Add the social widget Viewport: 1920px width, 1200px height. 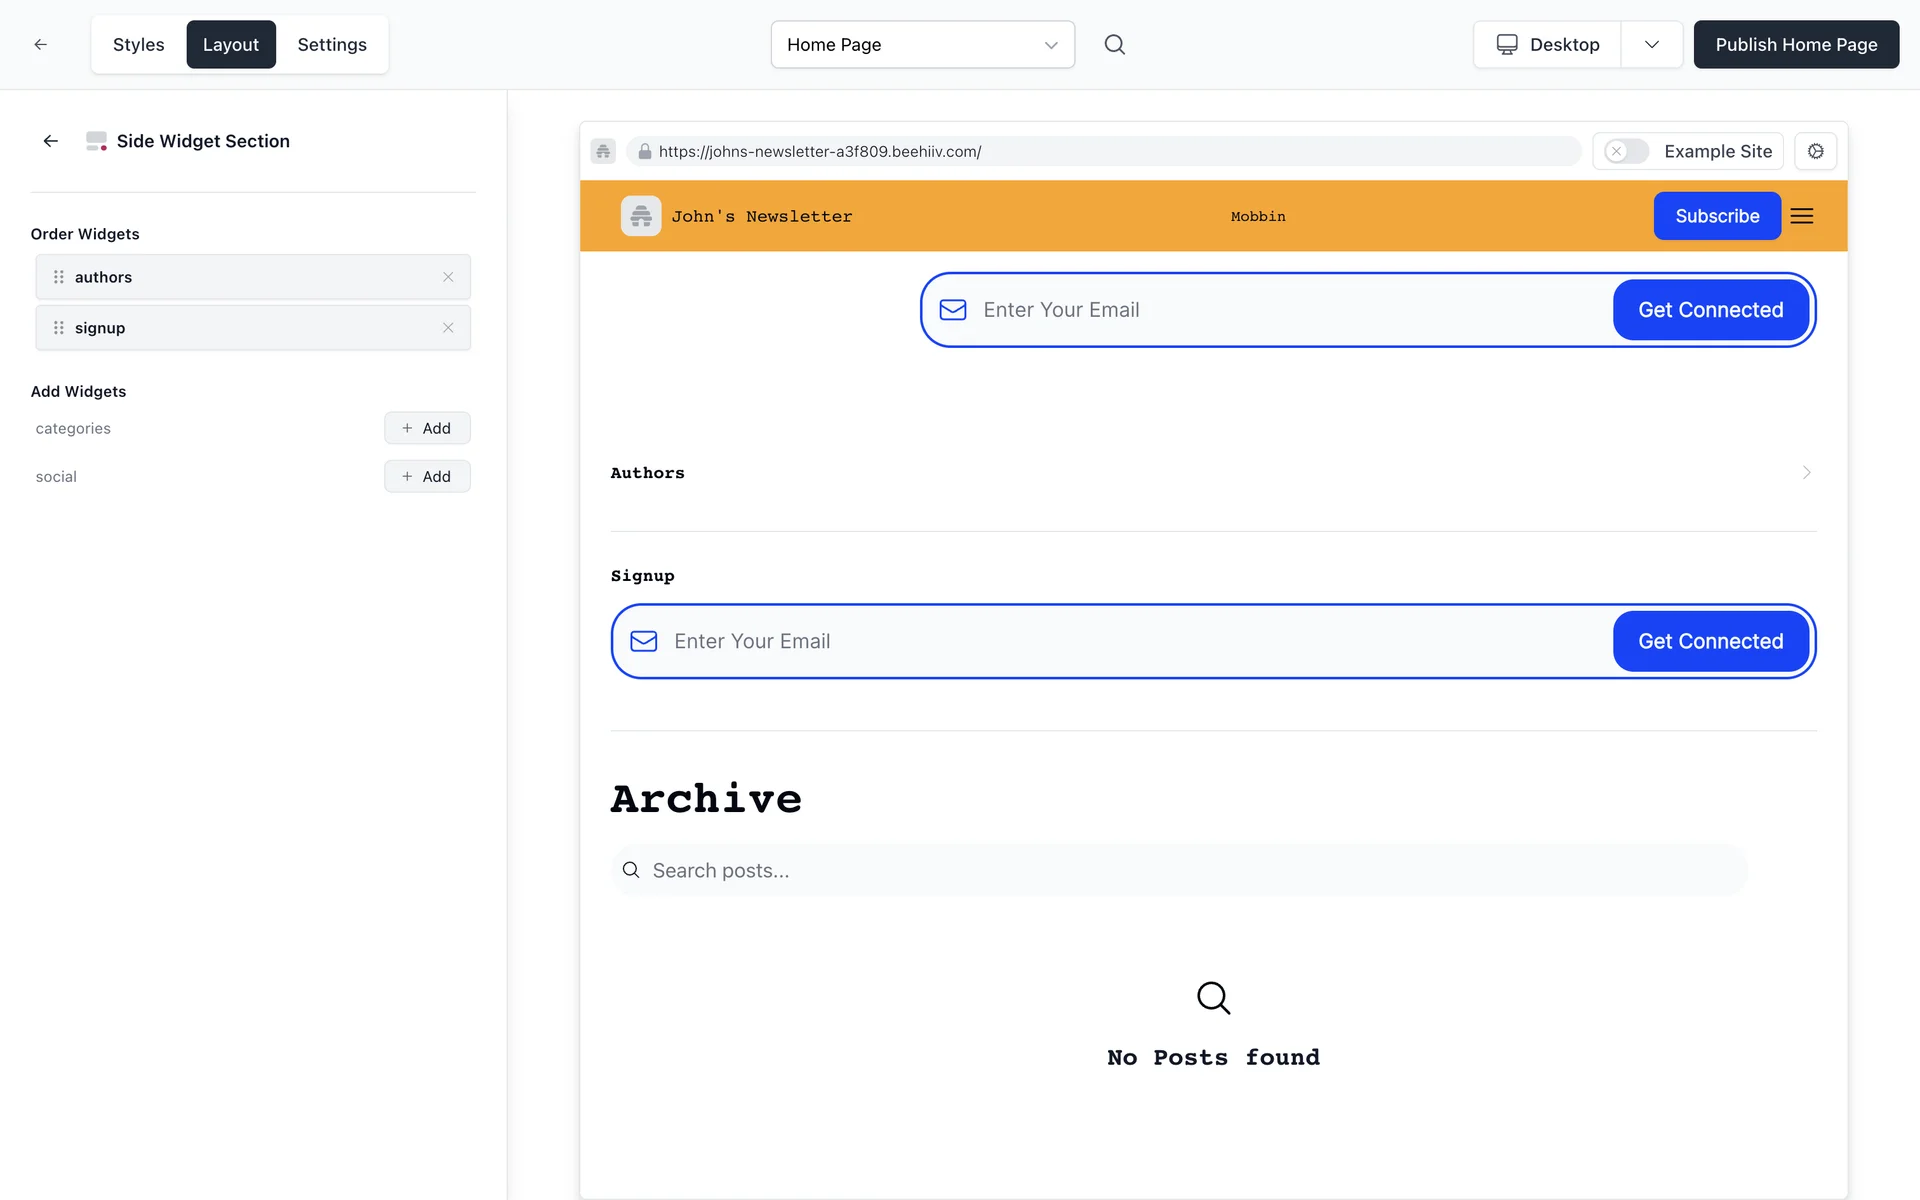coord(427,477)
